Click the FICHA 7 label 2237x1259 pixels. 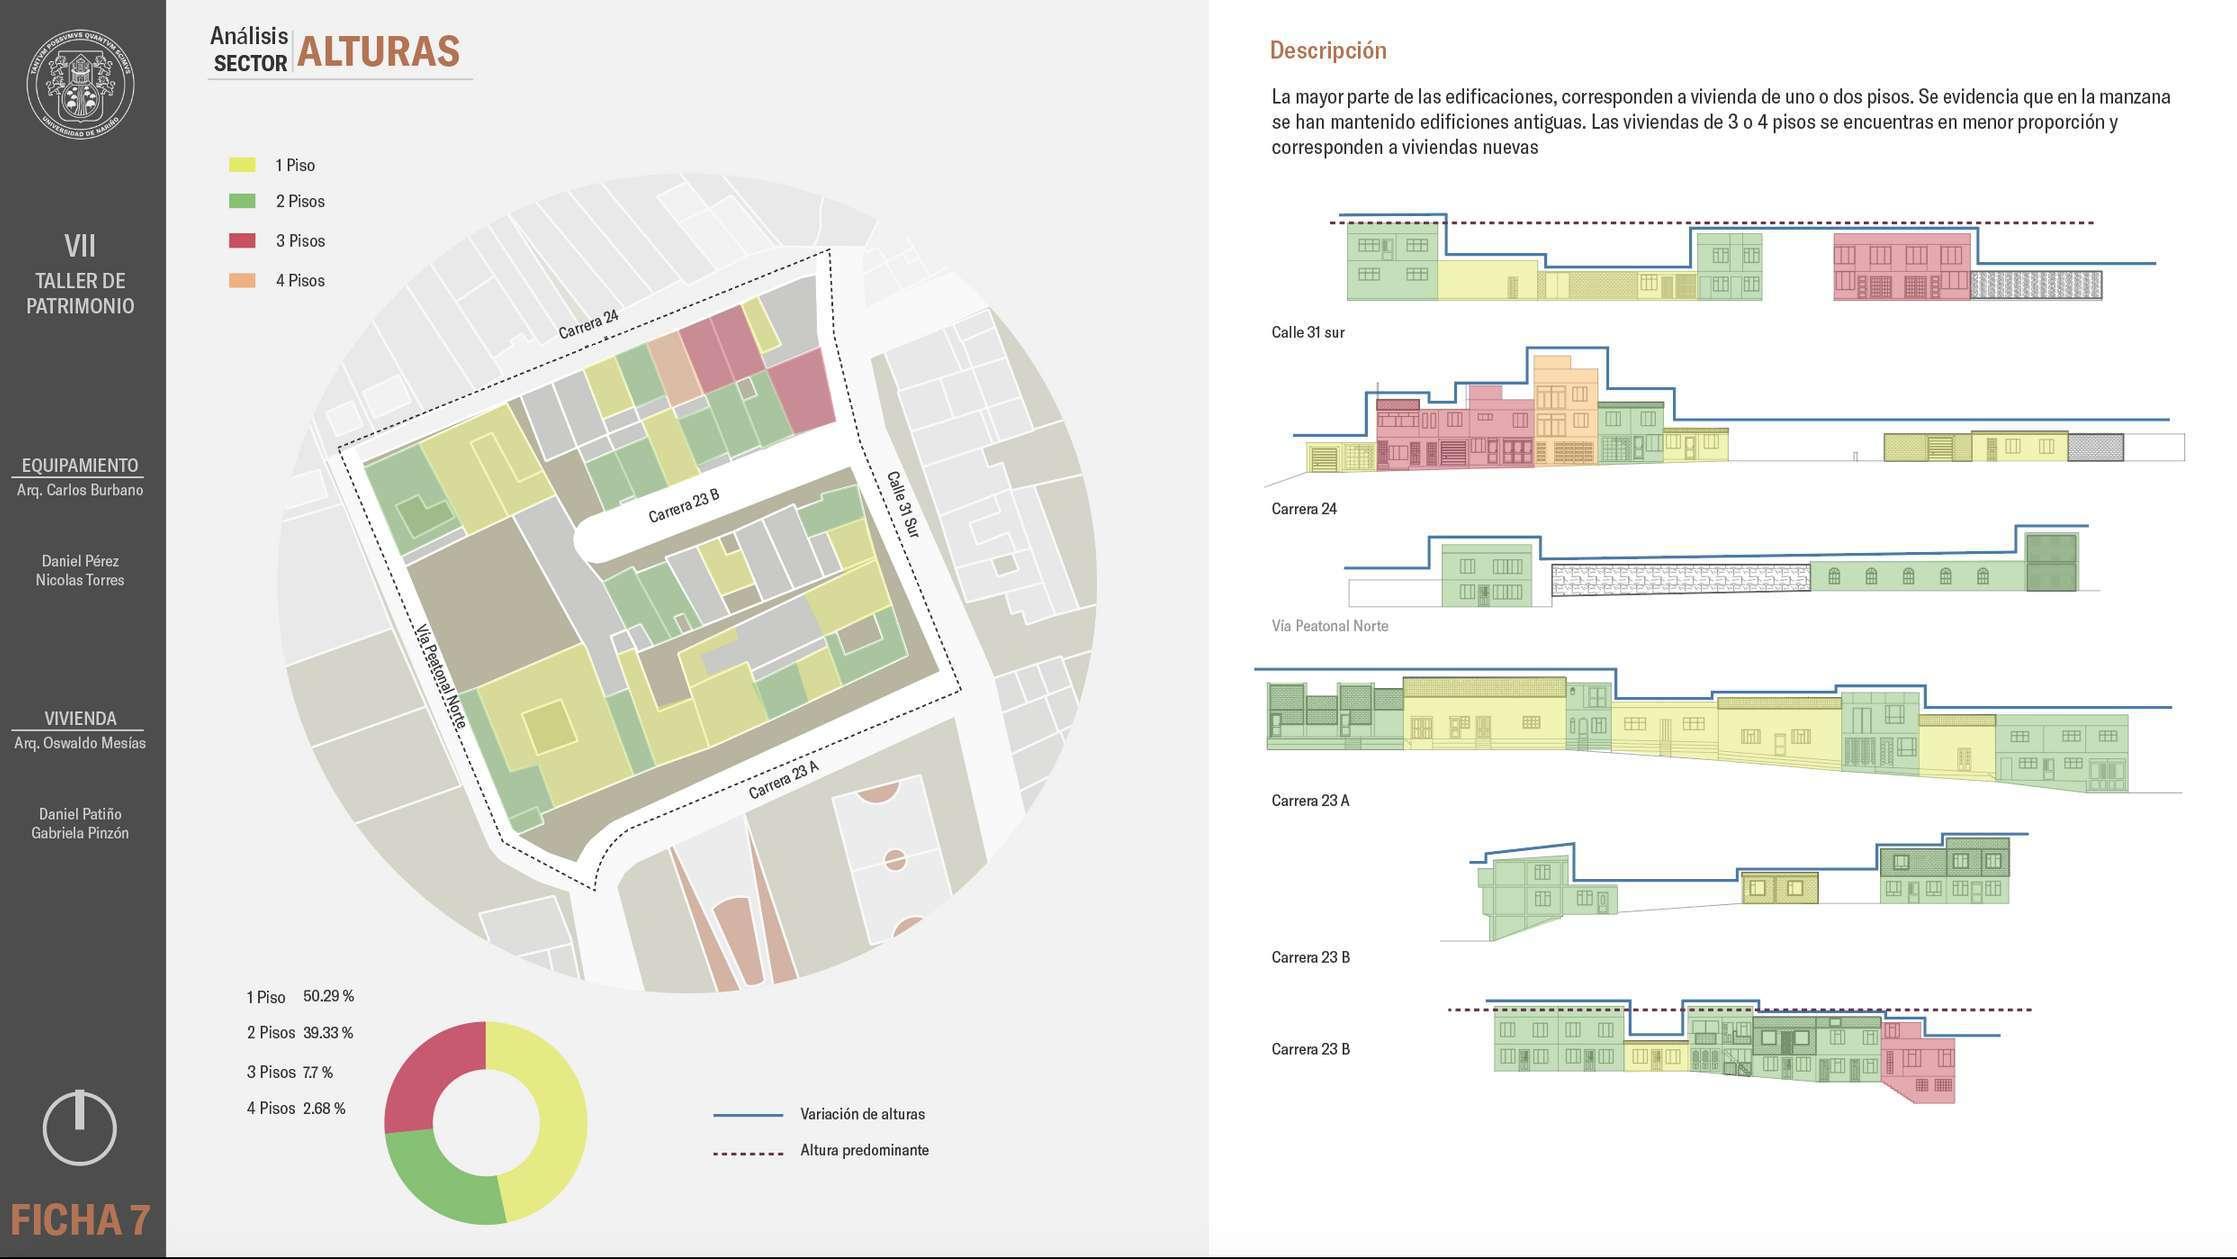(80, 1220)
